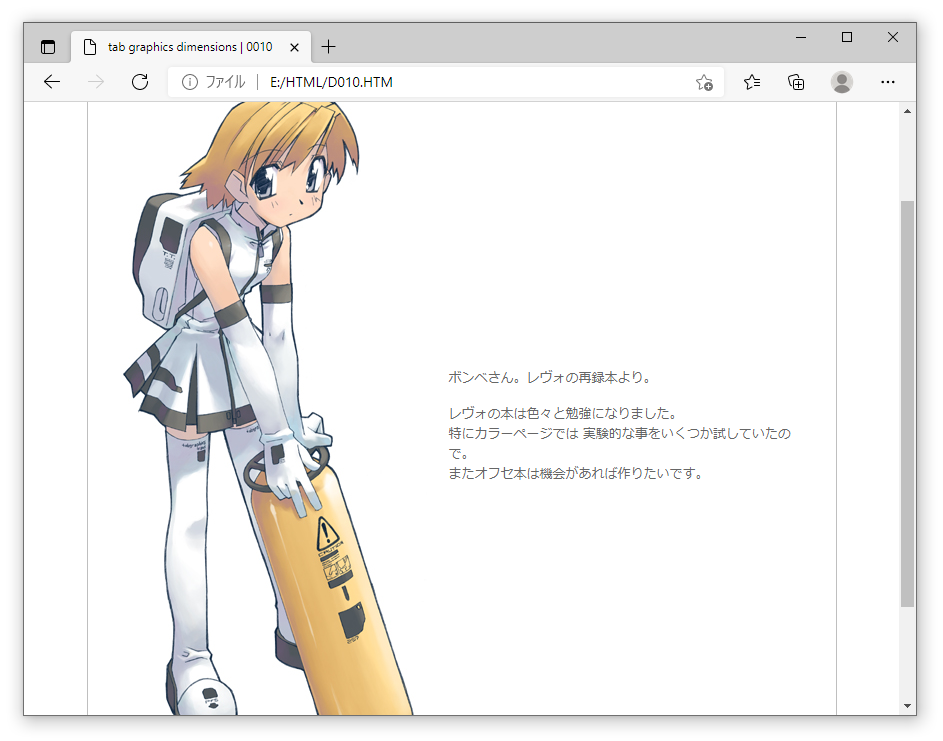Add this page to favorites star icon
Screen dimensions: 943x741
pos(704,82)
